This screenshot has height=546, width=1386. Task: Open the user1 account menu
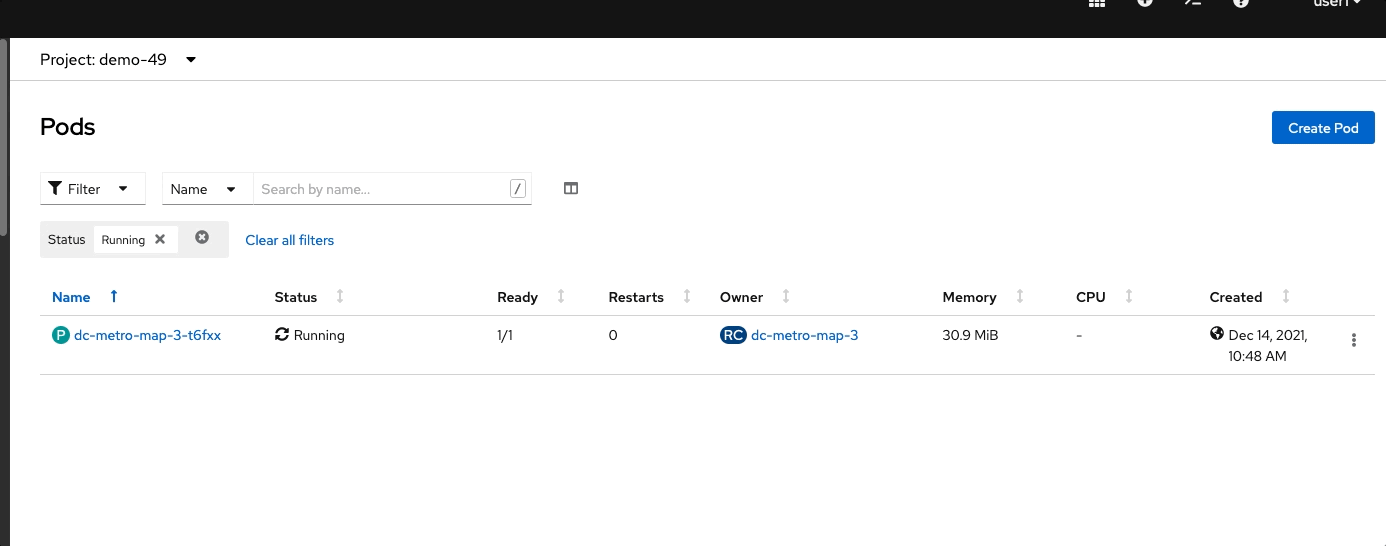coord(1337,3)
